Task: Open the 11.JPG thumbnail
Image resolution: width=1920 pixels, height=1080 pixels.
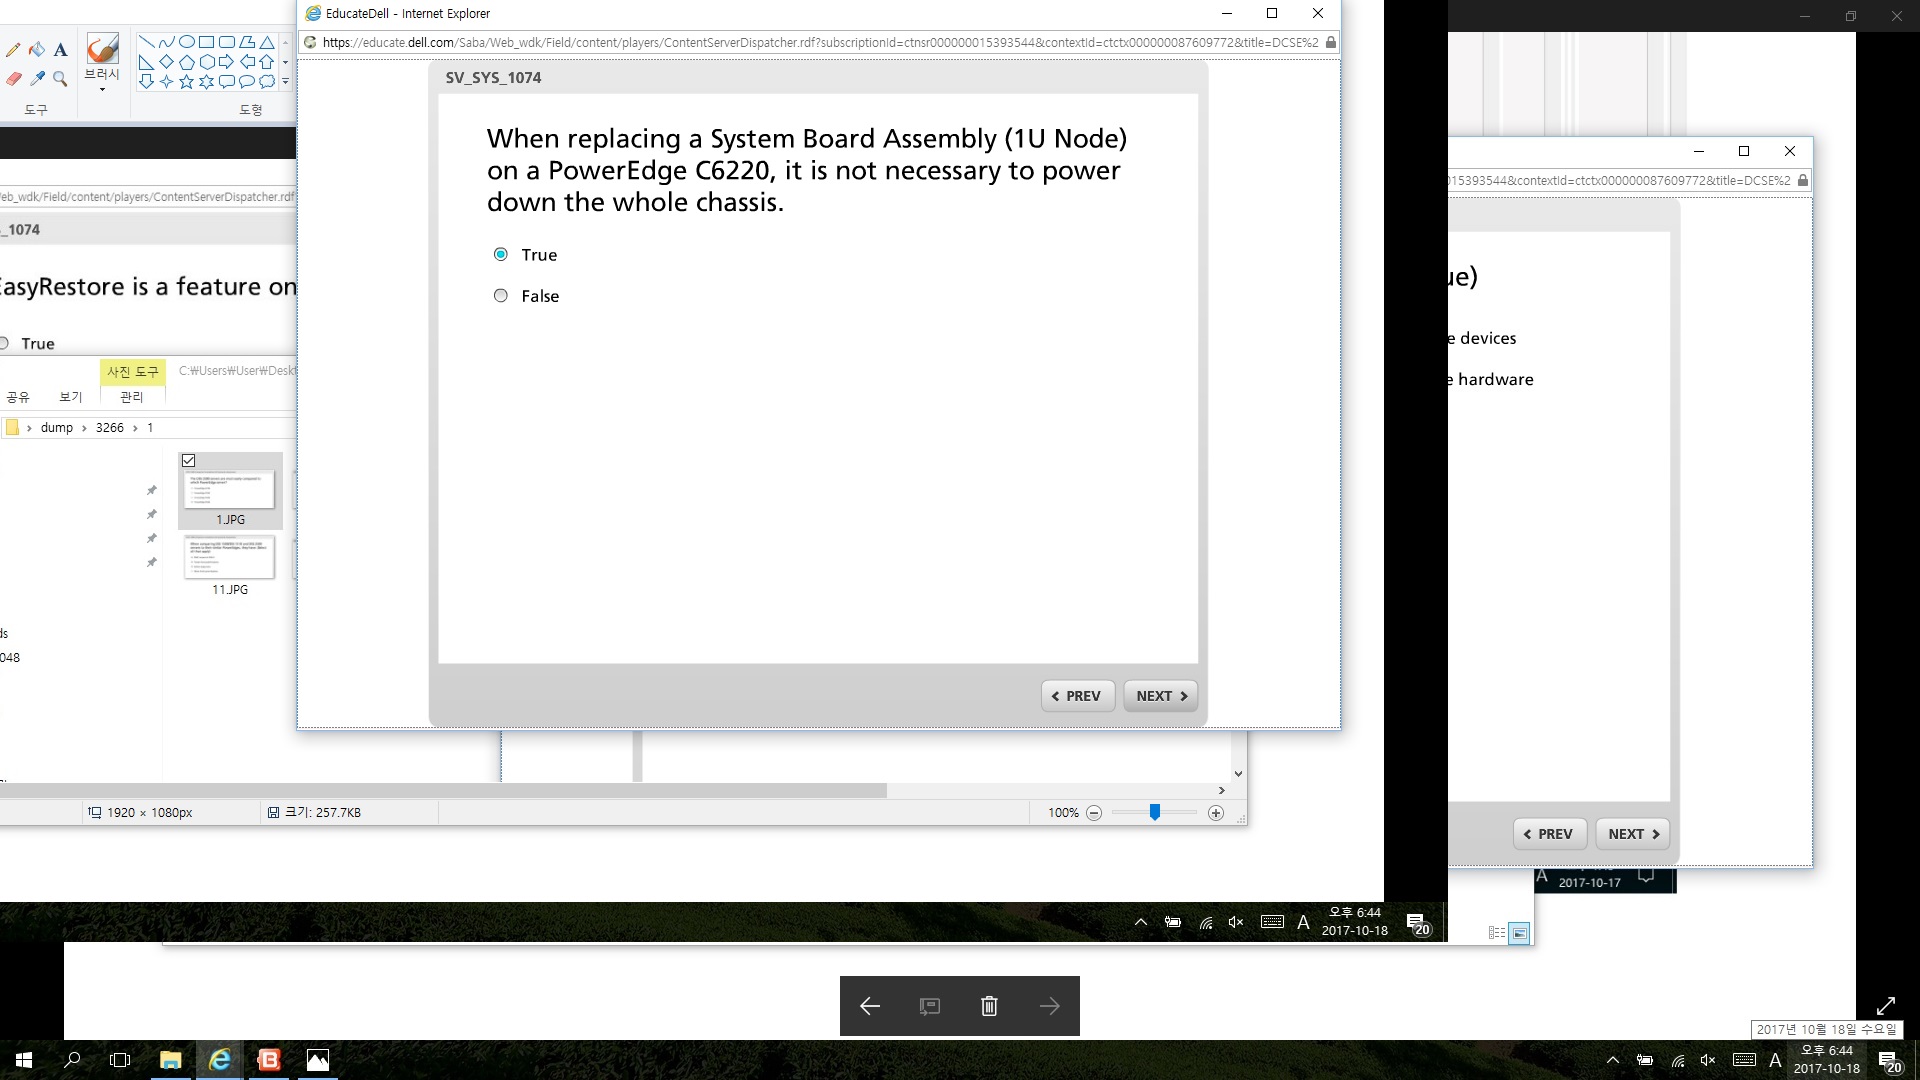Action: [x=230, y=558]
